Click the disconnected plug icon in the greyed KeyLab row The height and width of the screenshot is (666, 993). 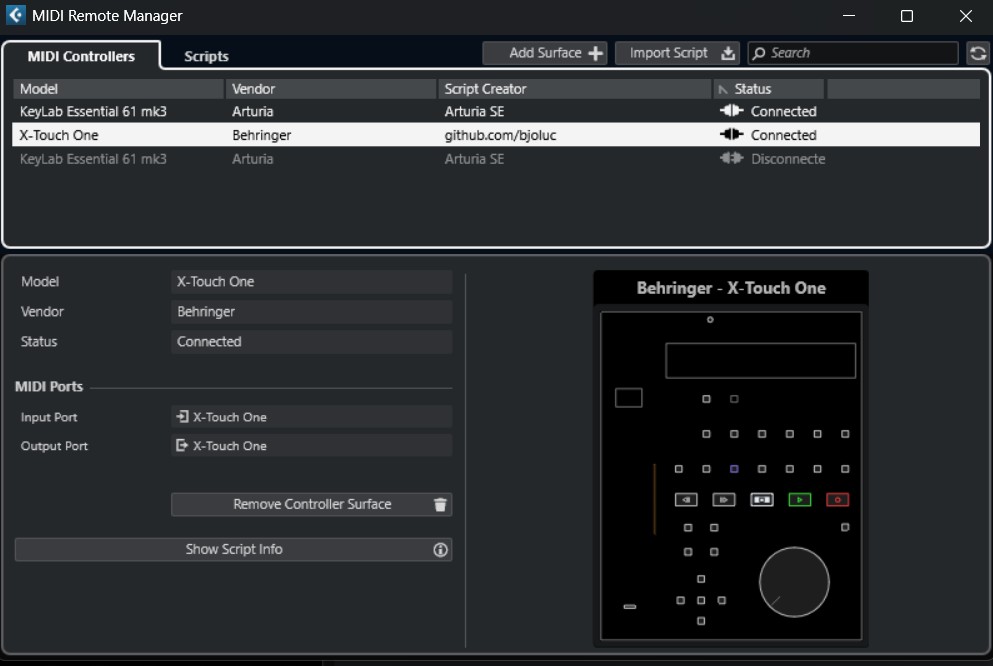731,158
